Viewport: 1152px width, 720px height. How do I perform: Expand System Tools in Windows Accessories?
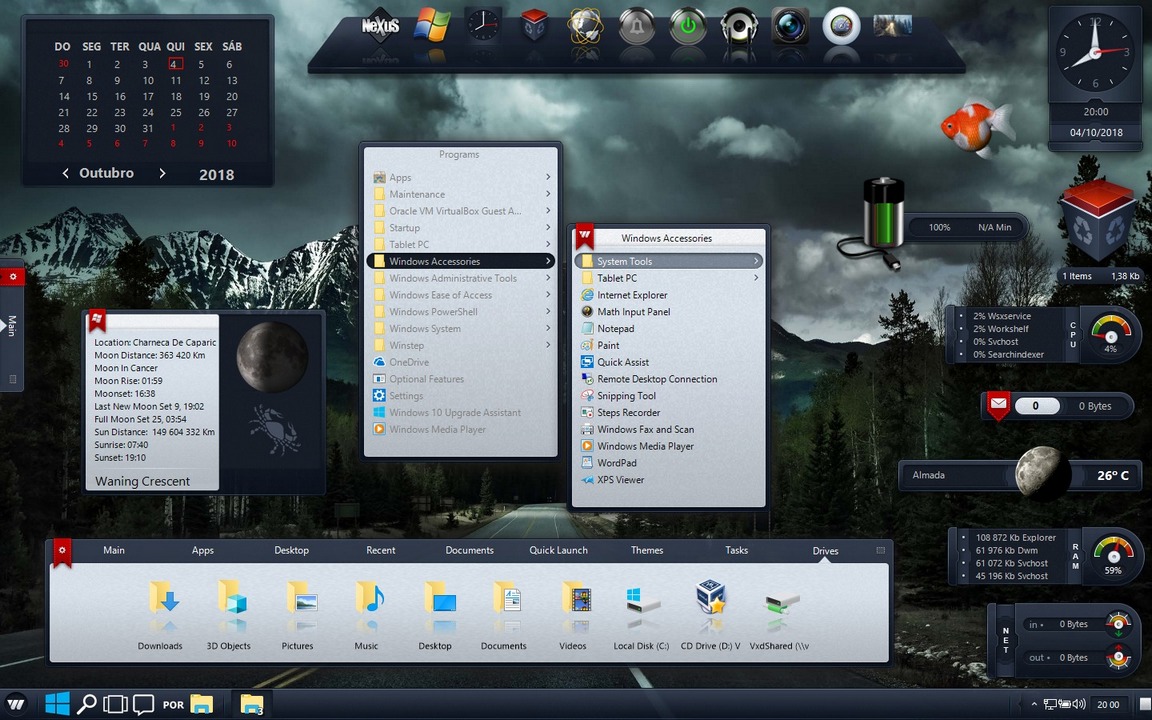(669, 261)
